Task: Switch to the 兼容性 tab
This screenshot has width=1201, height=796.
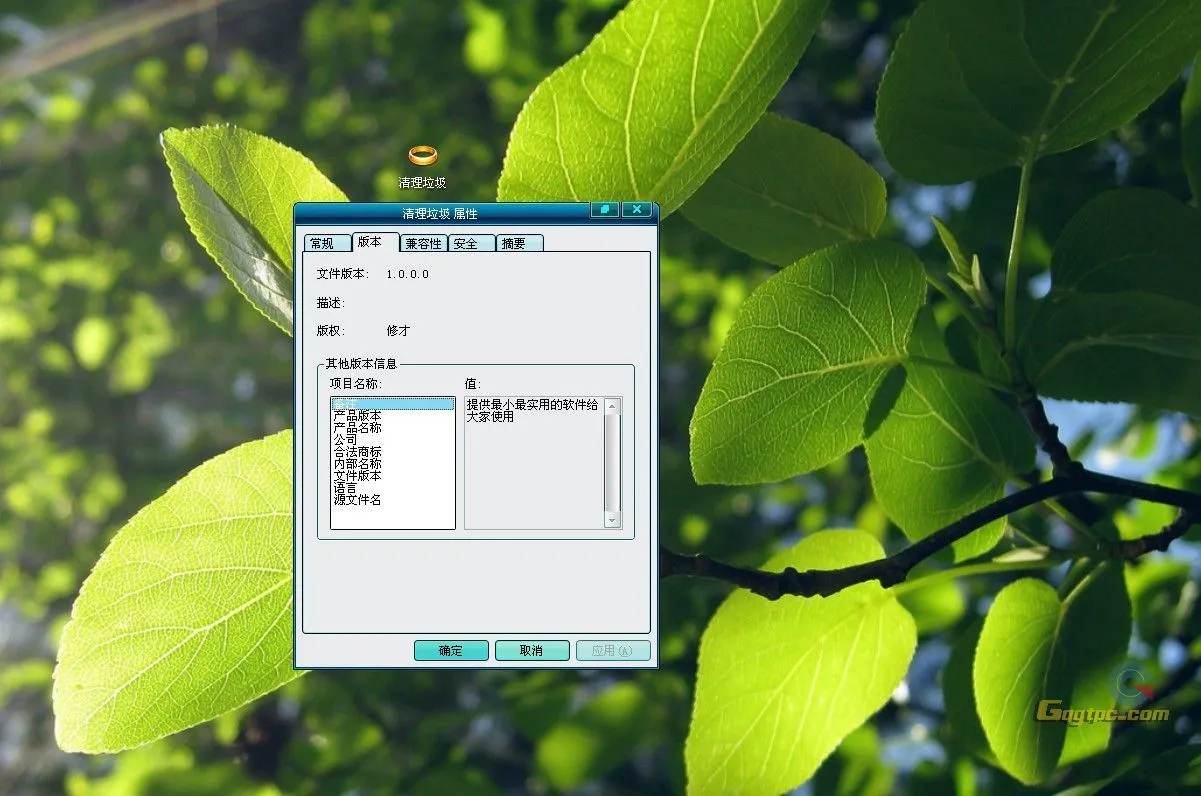Action: click(x=423, y=243)
